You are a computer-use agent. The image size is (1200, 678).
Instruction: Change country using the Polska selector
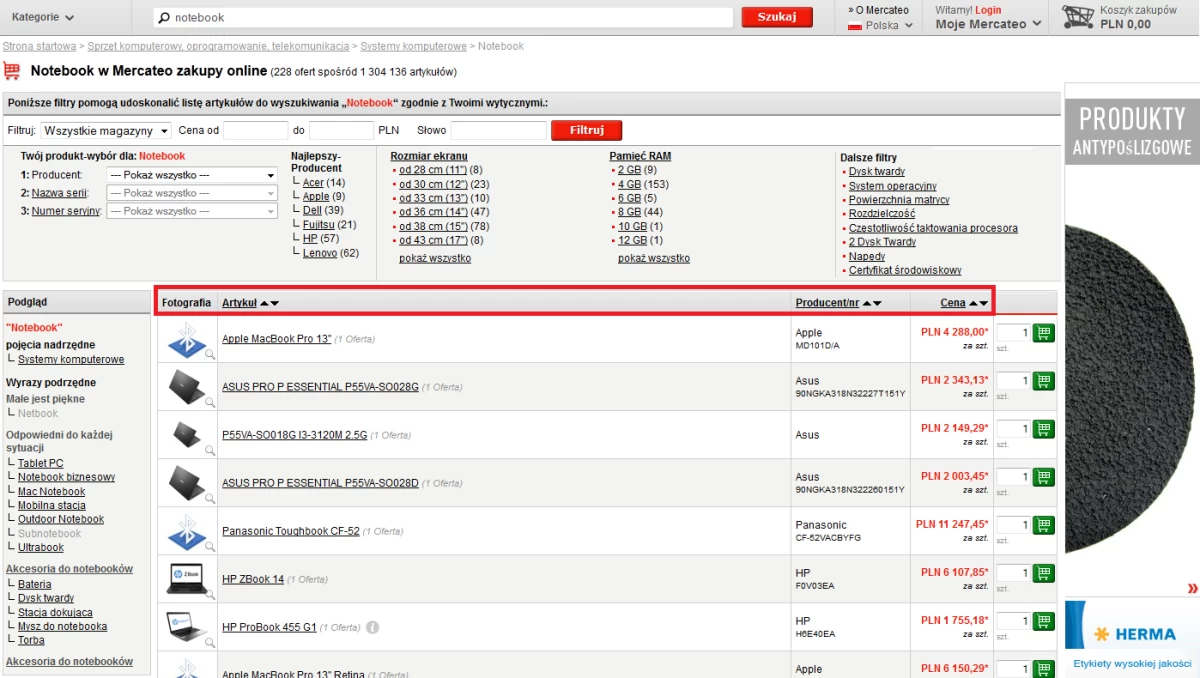[x=880, y=26]
